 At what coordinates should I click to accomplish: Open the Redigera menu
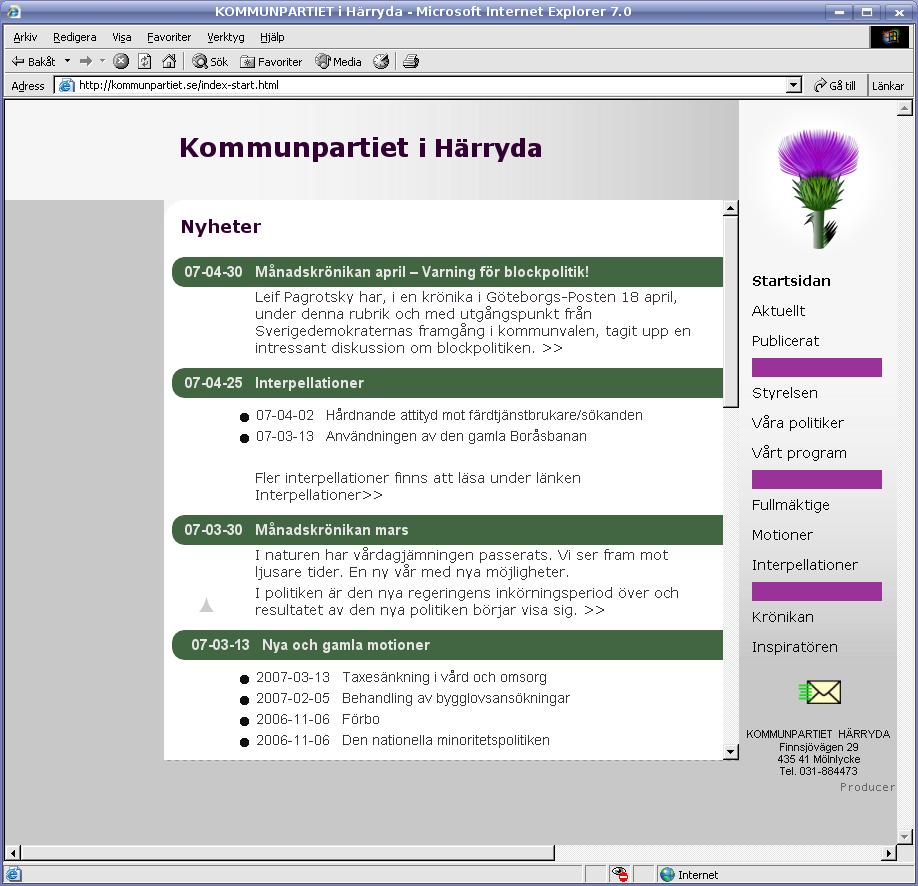(74, 37)
